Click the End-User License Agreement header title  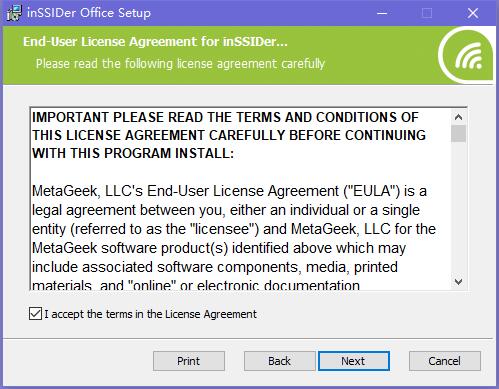(155, 42)
